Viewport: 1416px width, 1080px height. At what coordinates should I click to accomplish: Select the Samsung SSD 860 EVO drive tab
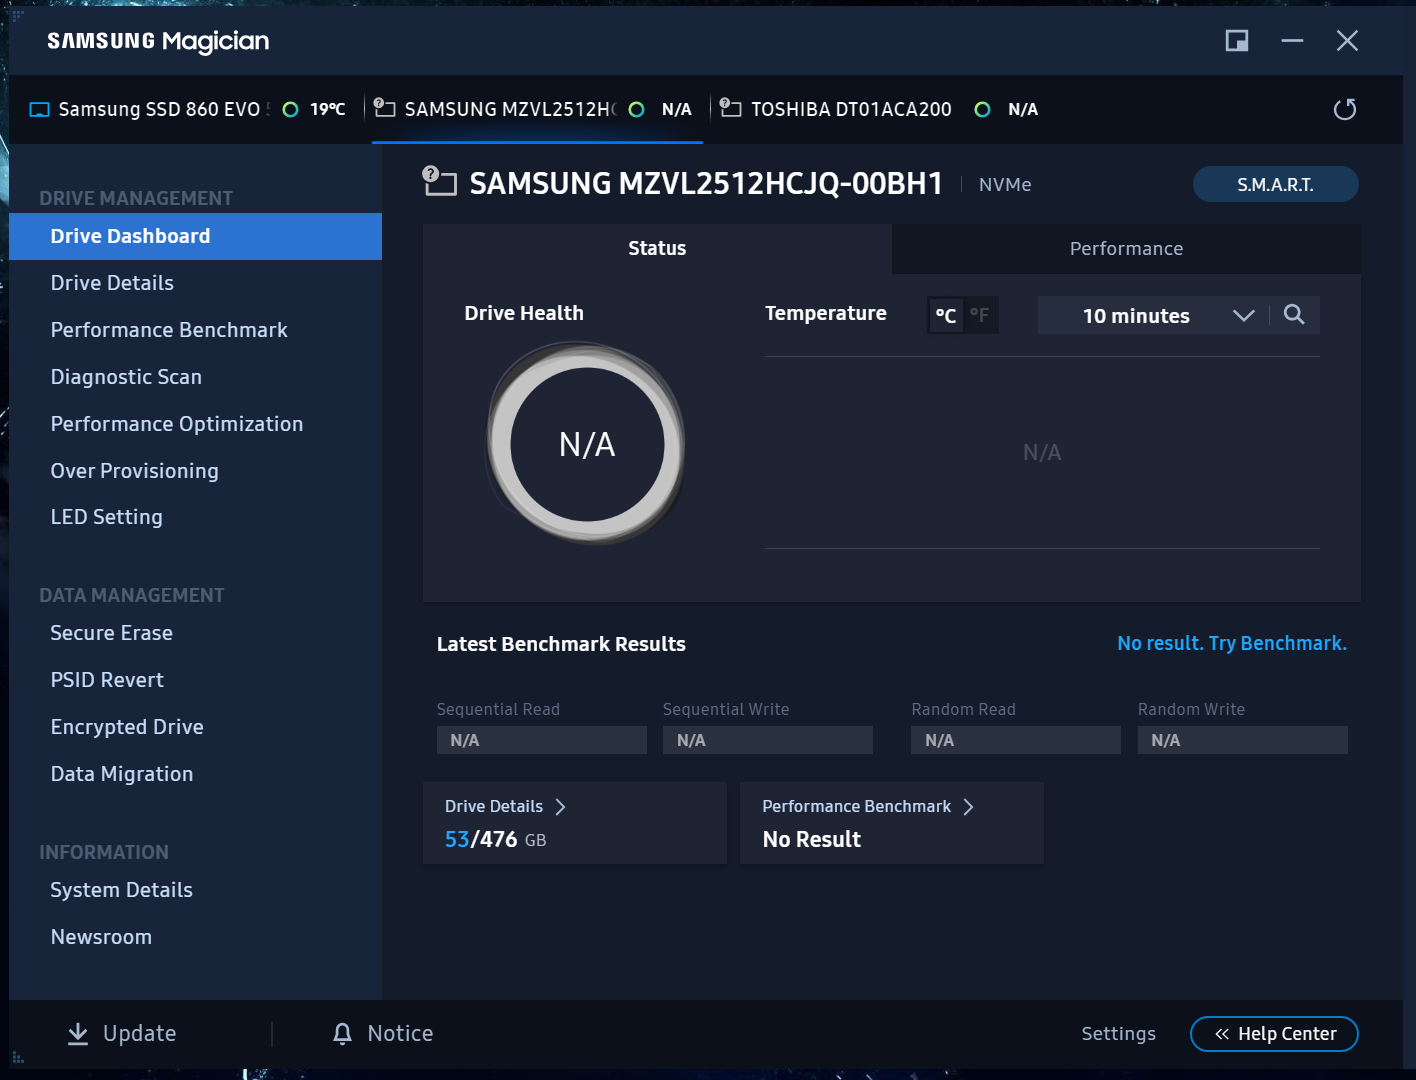pos(188,109)
